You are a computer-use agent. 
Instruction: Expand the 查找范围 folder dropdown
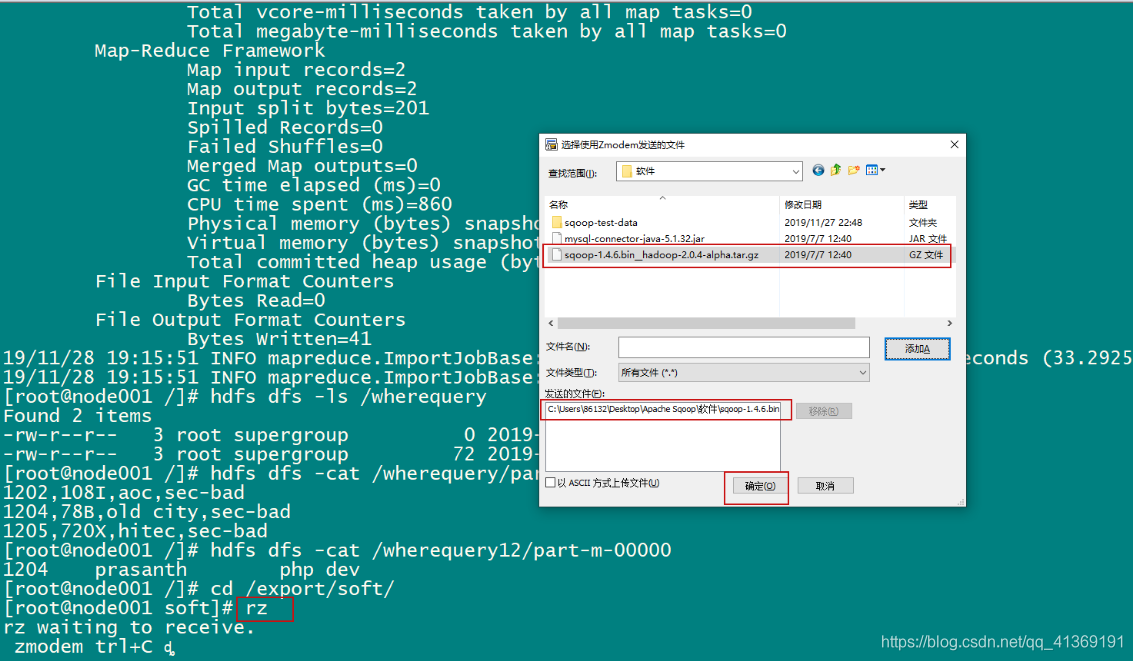(795, 172)
